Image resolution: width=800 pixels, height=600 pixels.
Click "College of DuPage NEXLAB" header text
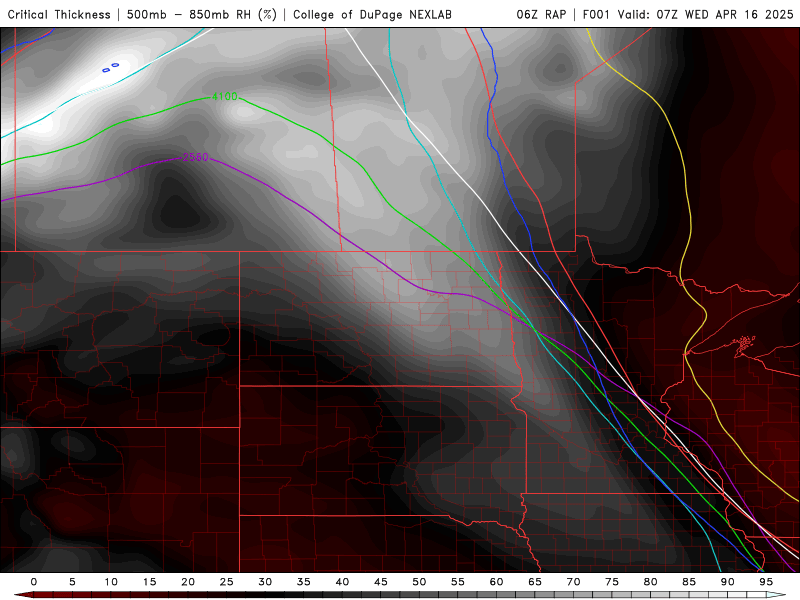click(x=372, y=14)
